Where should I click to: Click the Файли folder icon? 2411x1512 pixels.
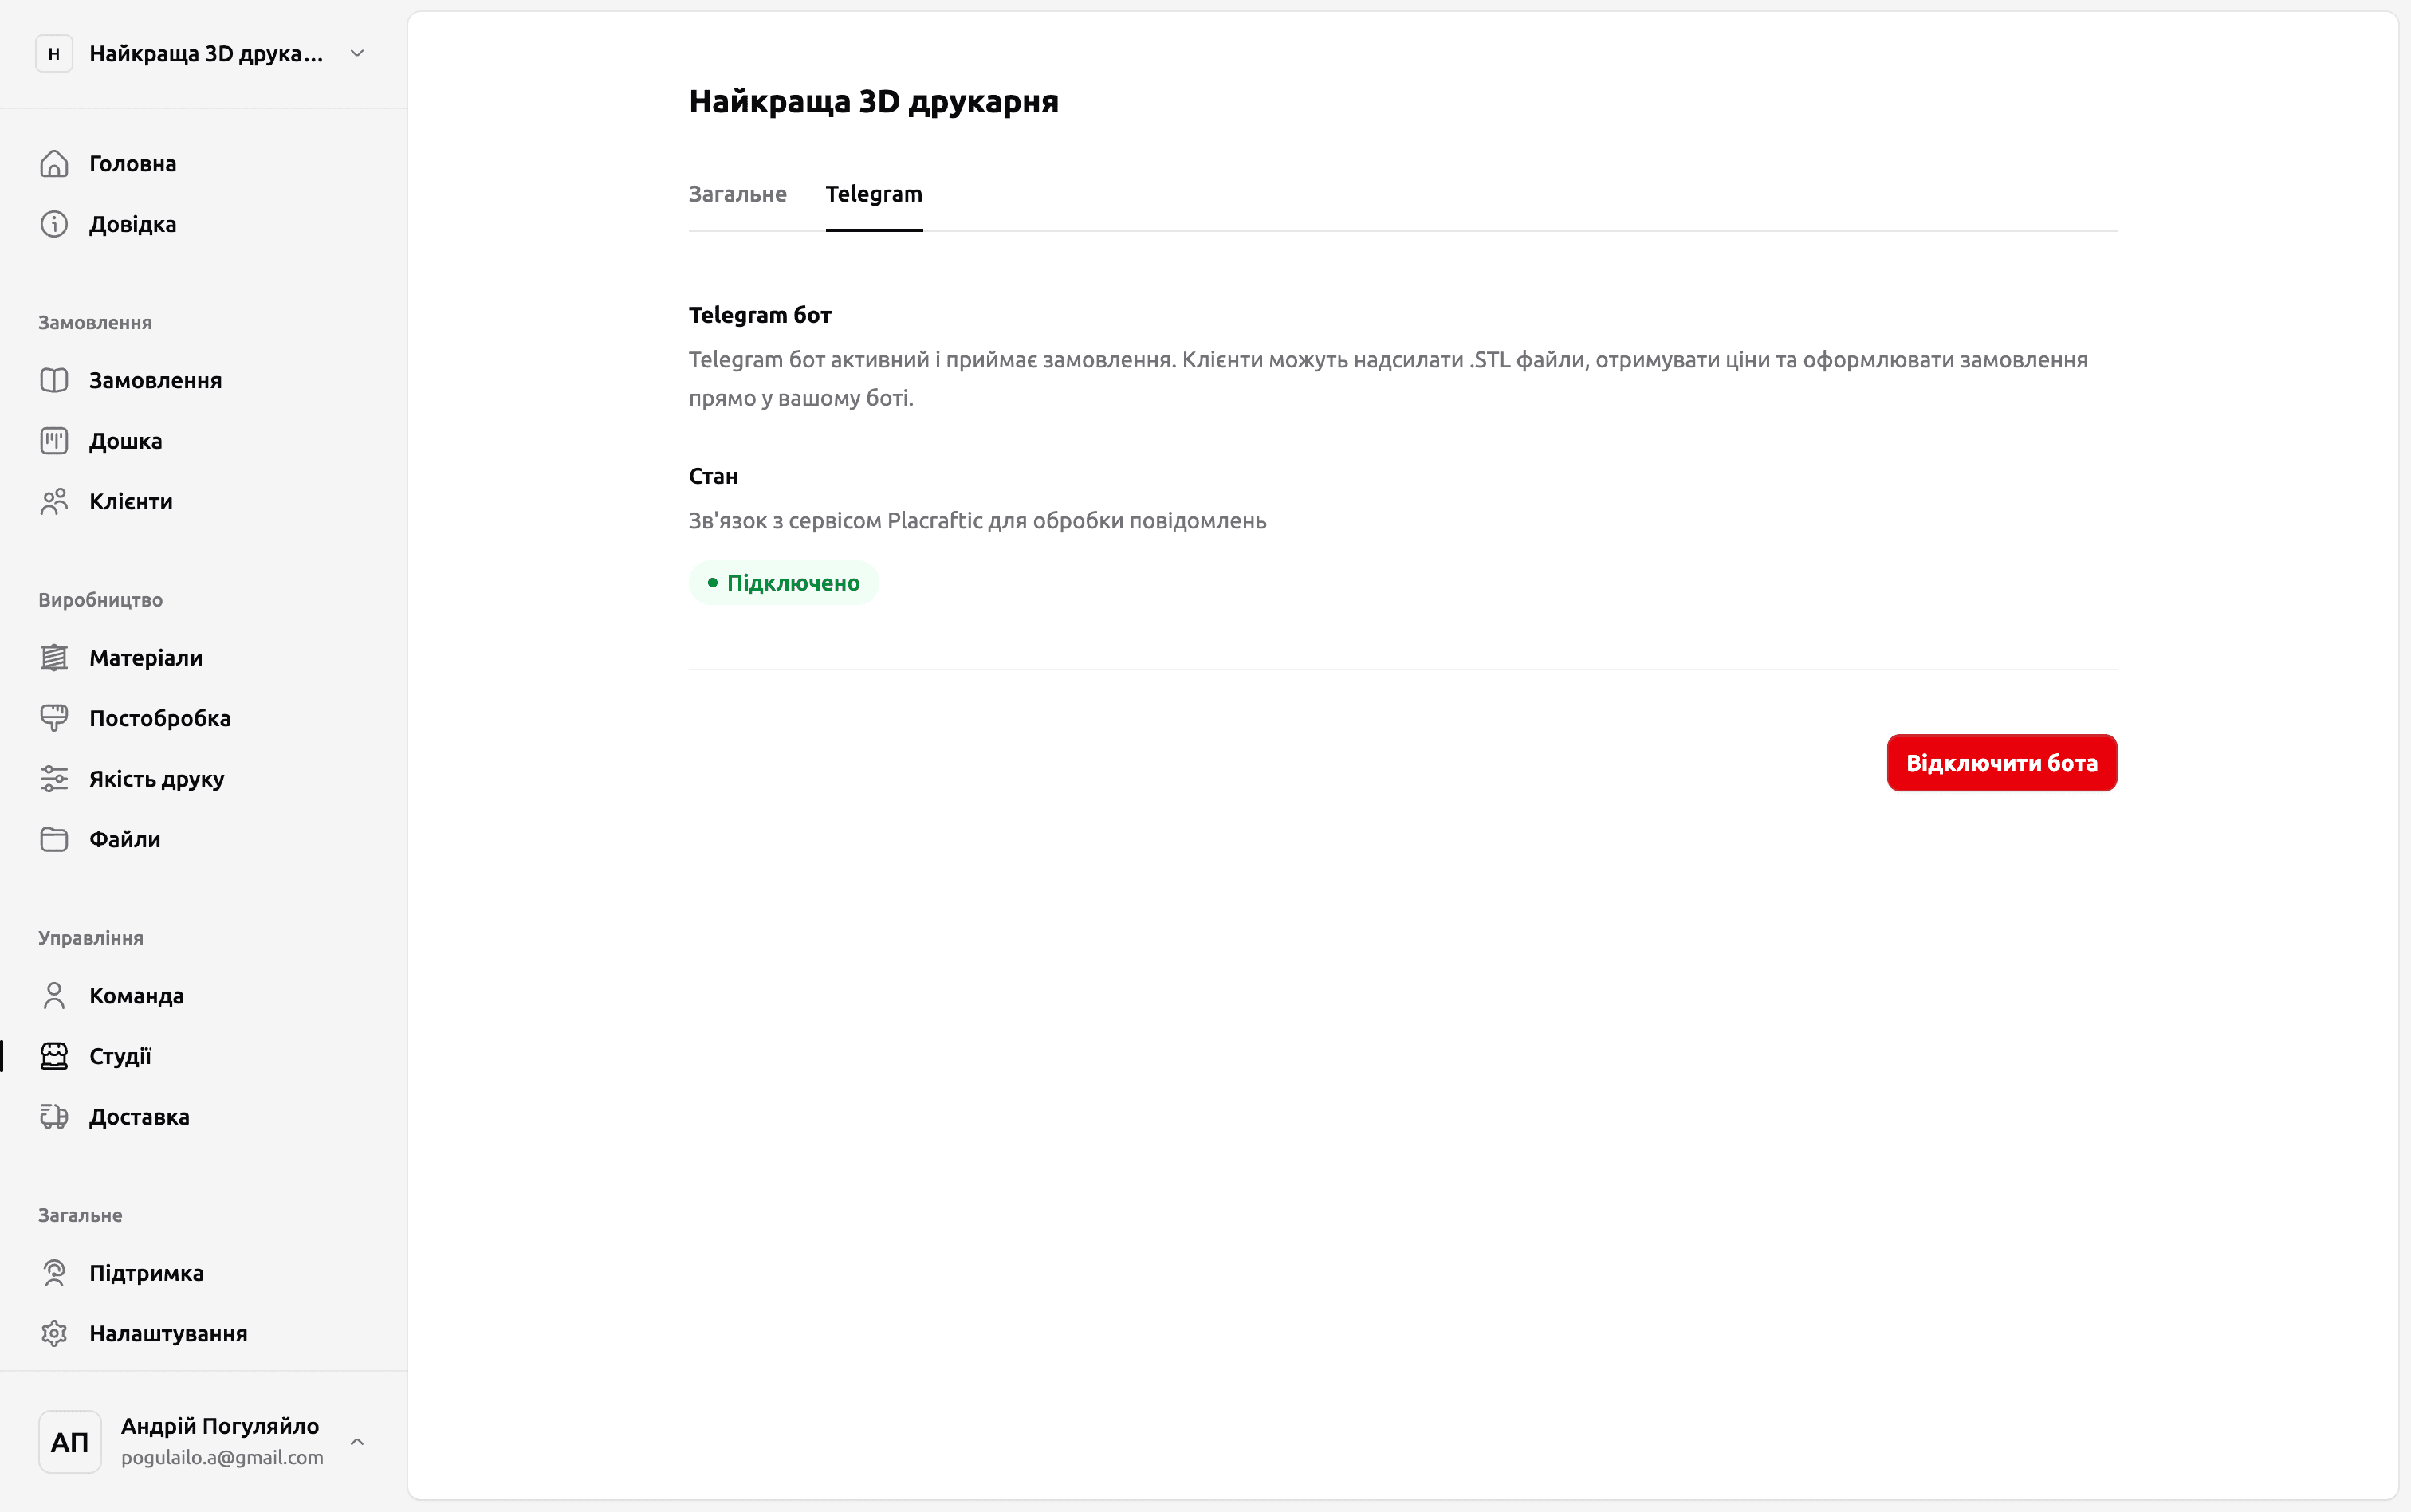point(54,839)
